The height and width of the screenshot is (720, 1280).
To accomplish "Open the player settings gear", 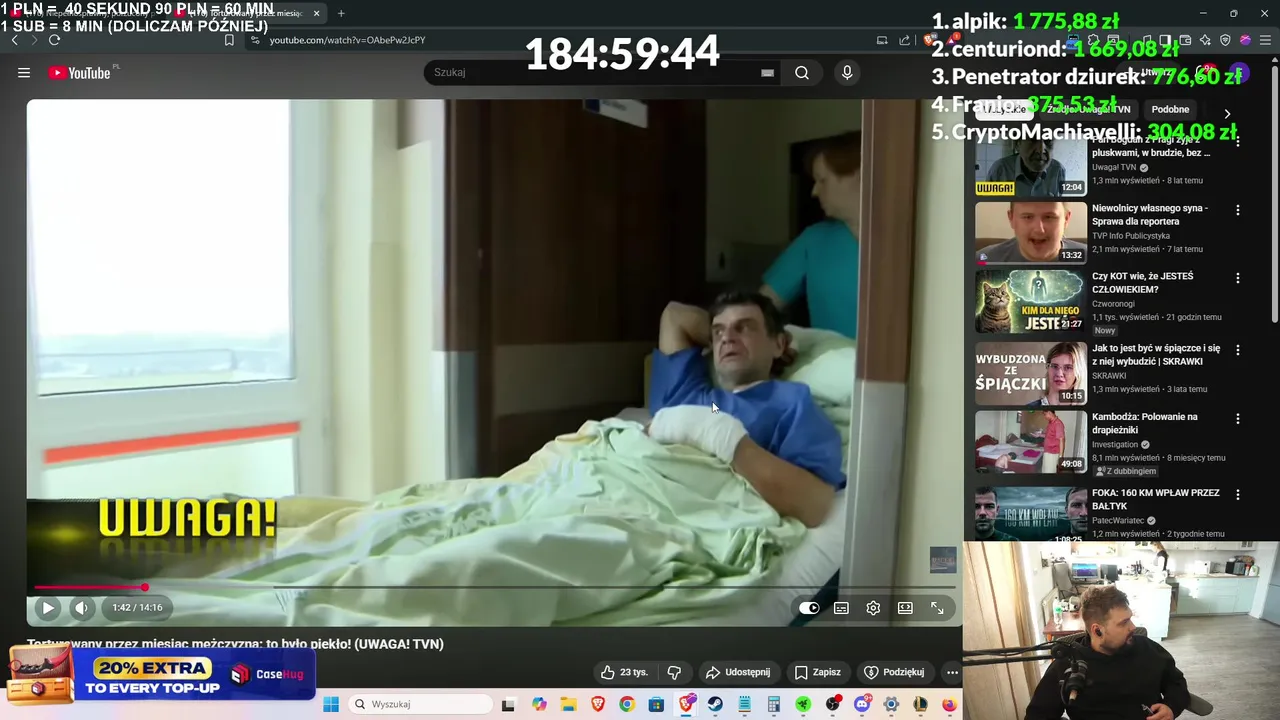I will coord(873,608).
